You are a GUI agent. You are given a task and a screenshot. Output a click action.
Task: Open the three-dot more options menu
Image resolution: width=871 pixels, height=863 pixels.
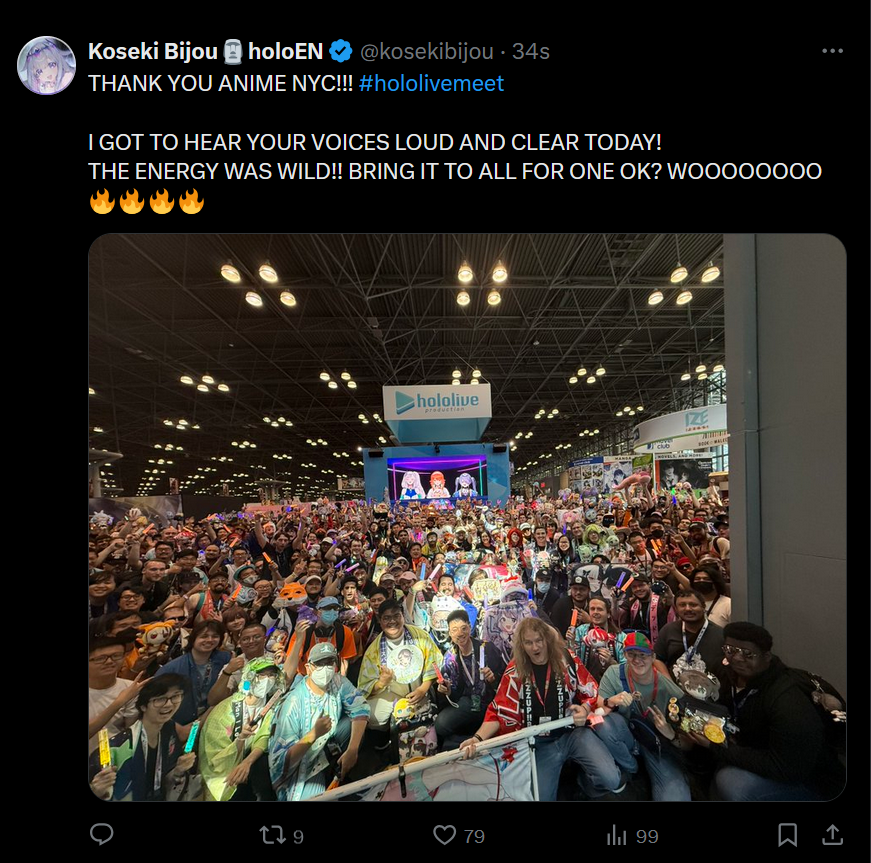pos(832,51)
